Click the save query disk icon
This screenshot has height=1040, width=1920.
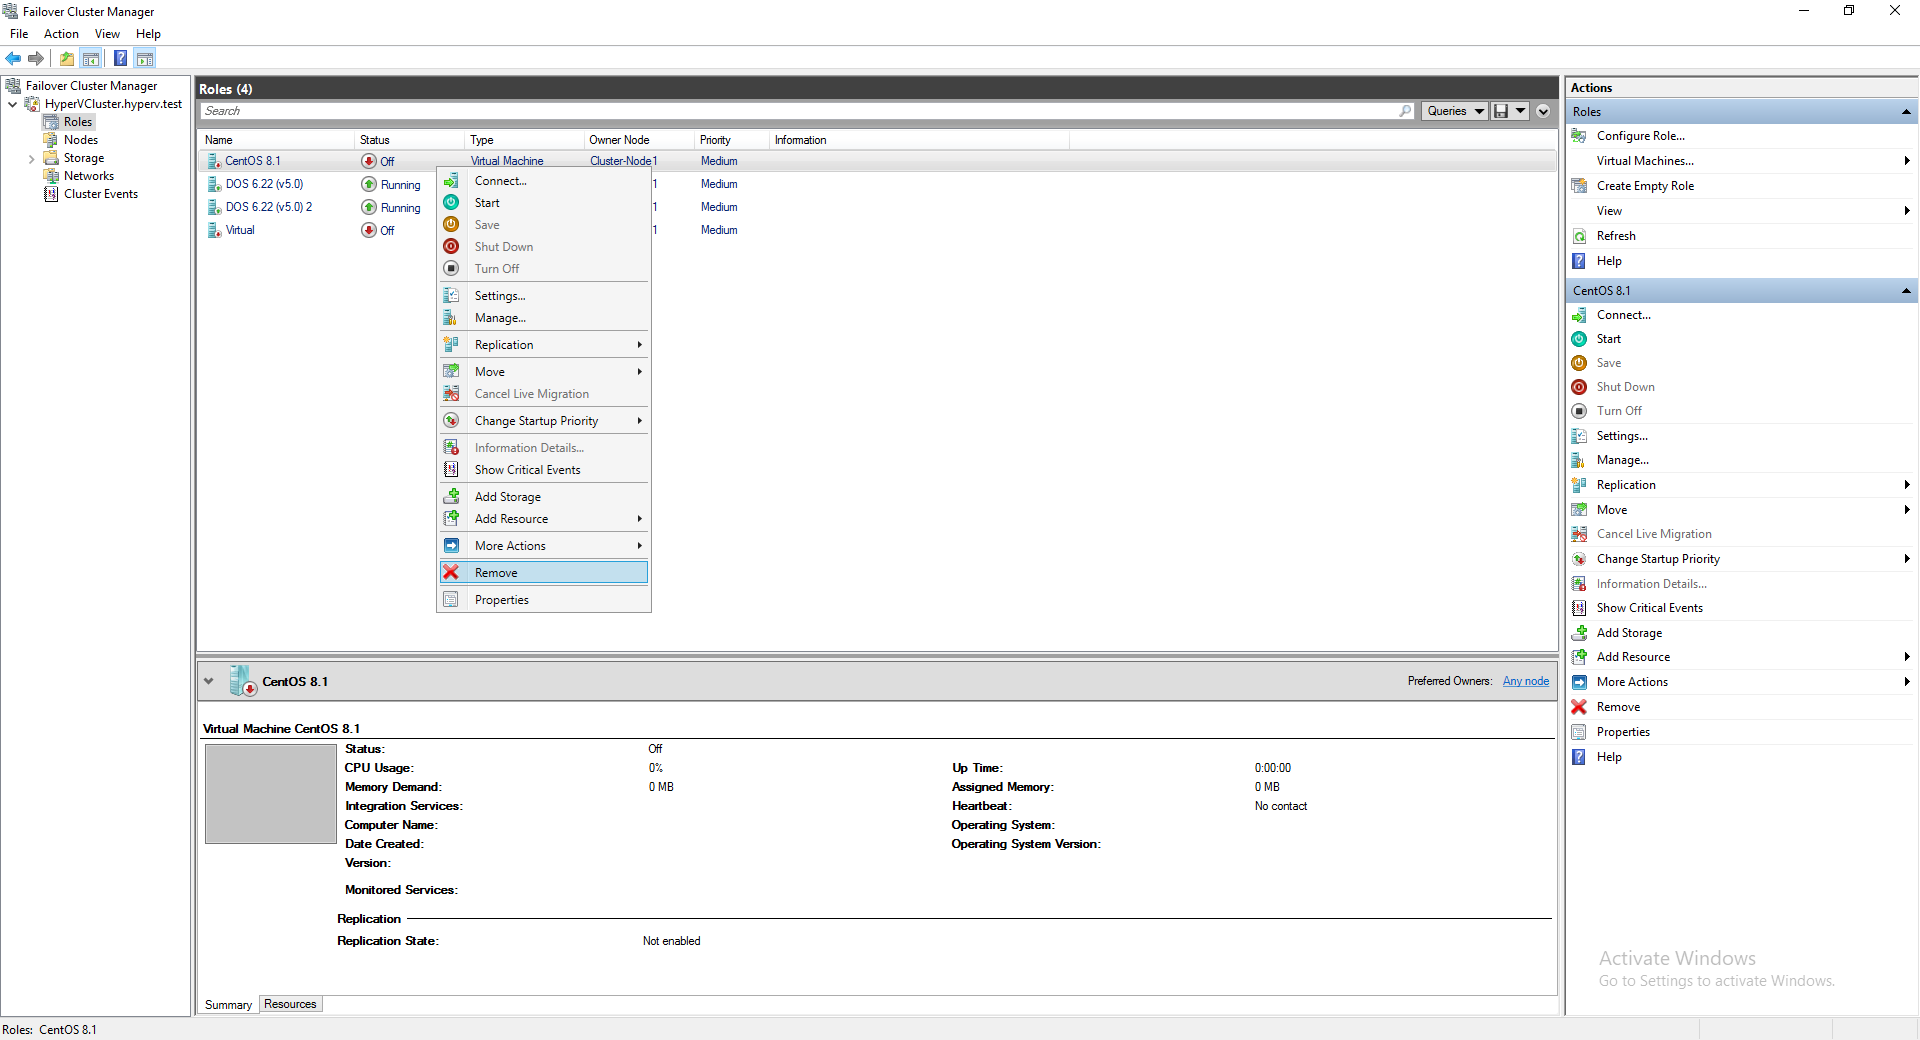[1501, 111]
